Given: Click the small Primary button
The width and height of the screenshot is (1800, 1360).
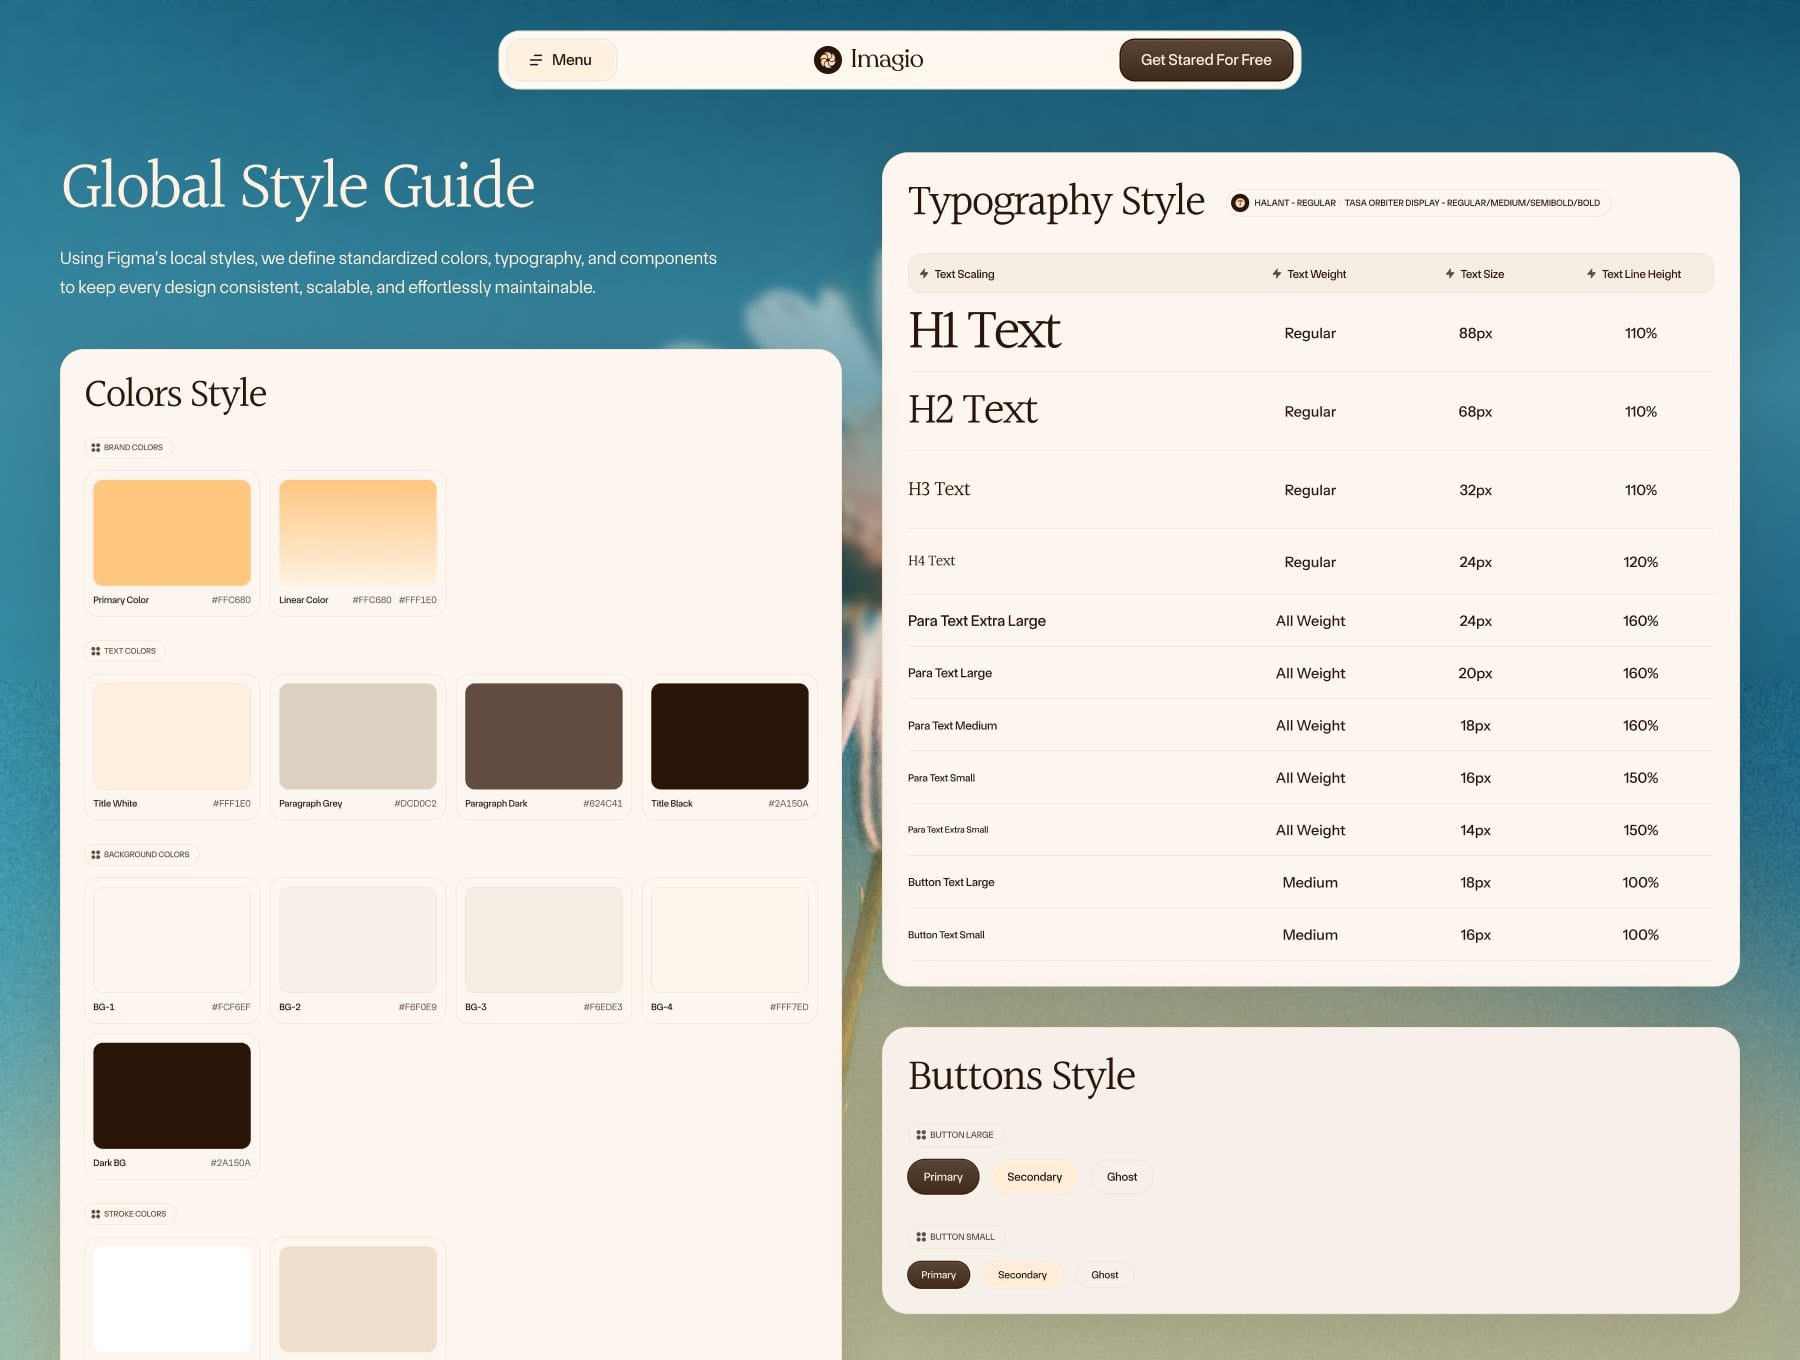Looking at the screenshot, I should 938,1275.
